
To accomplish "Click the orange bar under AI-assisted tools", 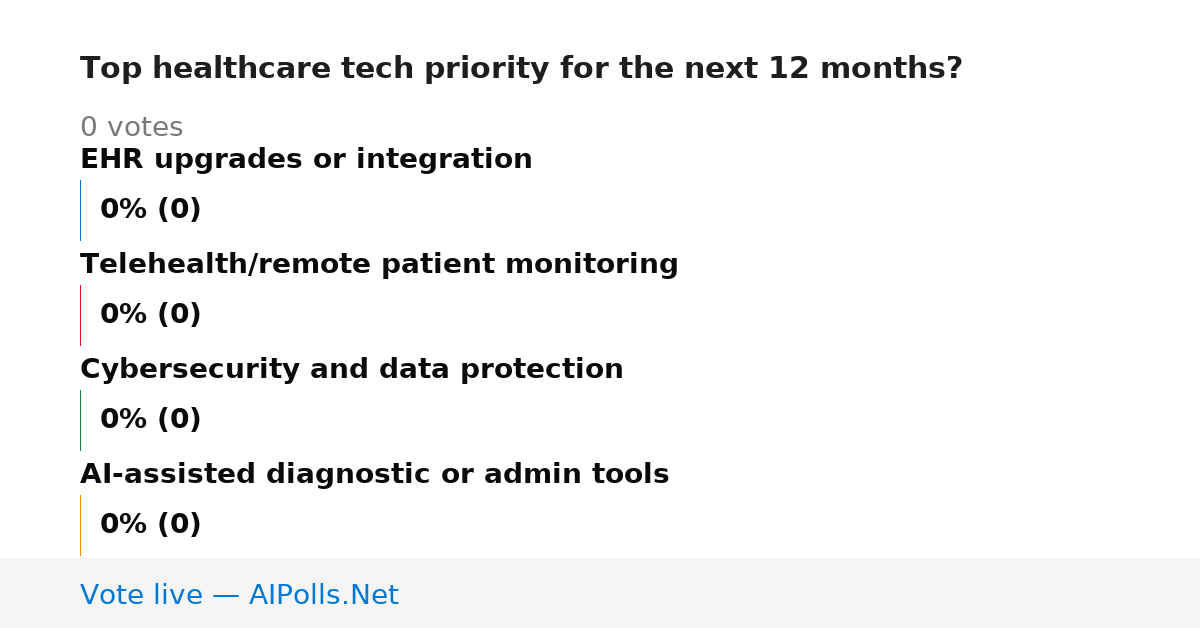I will pyautogui.click(x=80, y=525).
